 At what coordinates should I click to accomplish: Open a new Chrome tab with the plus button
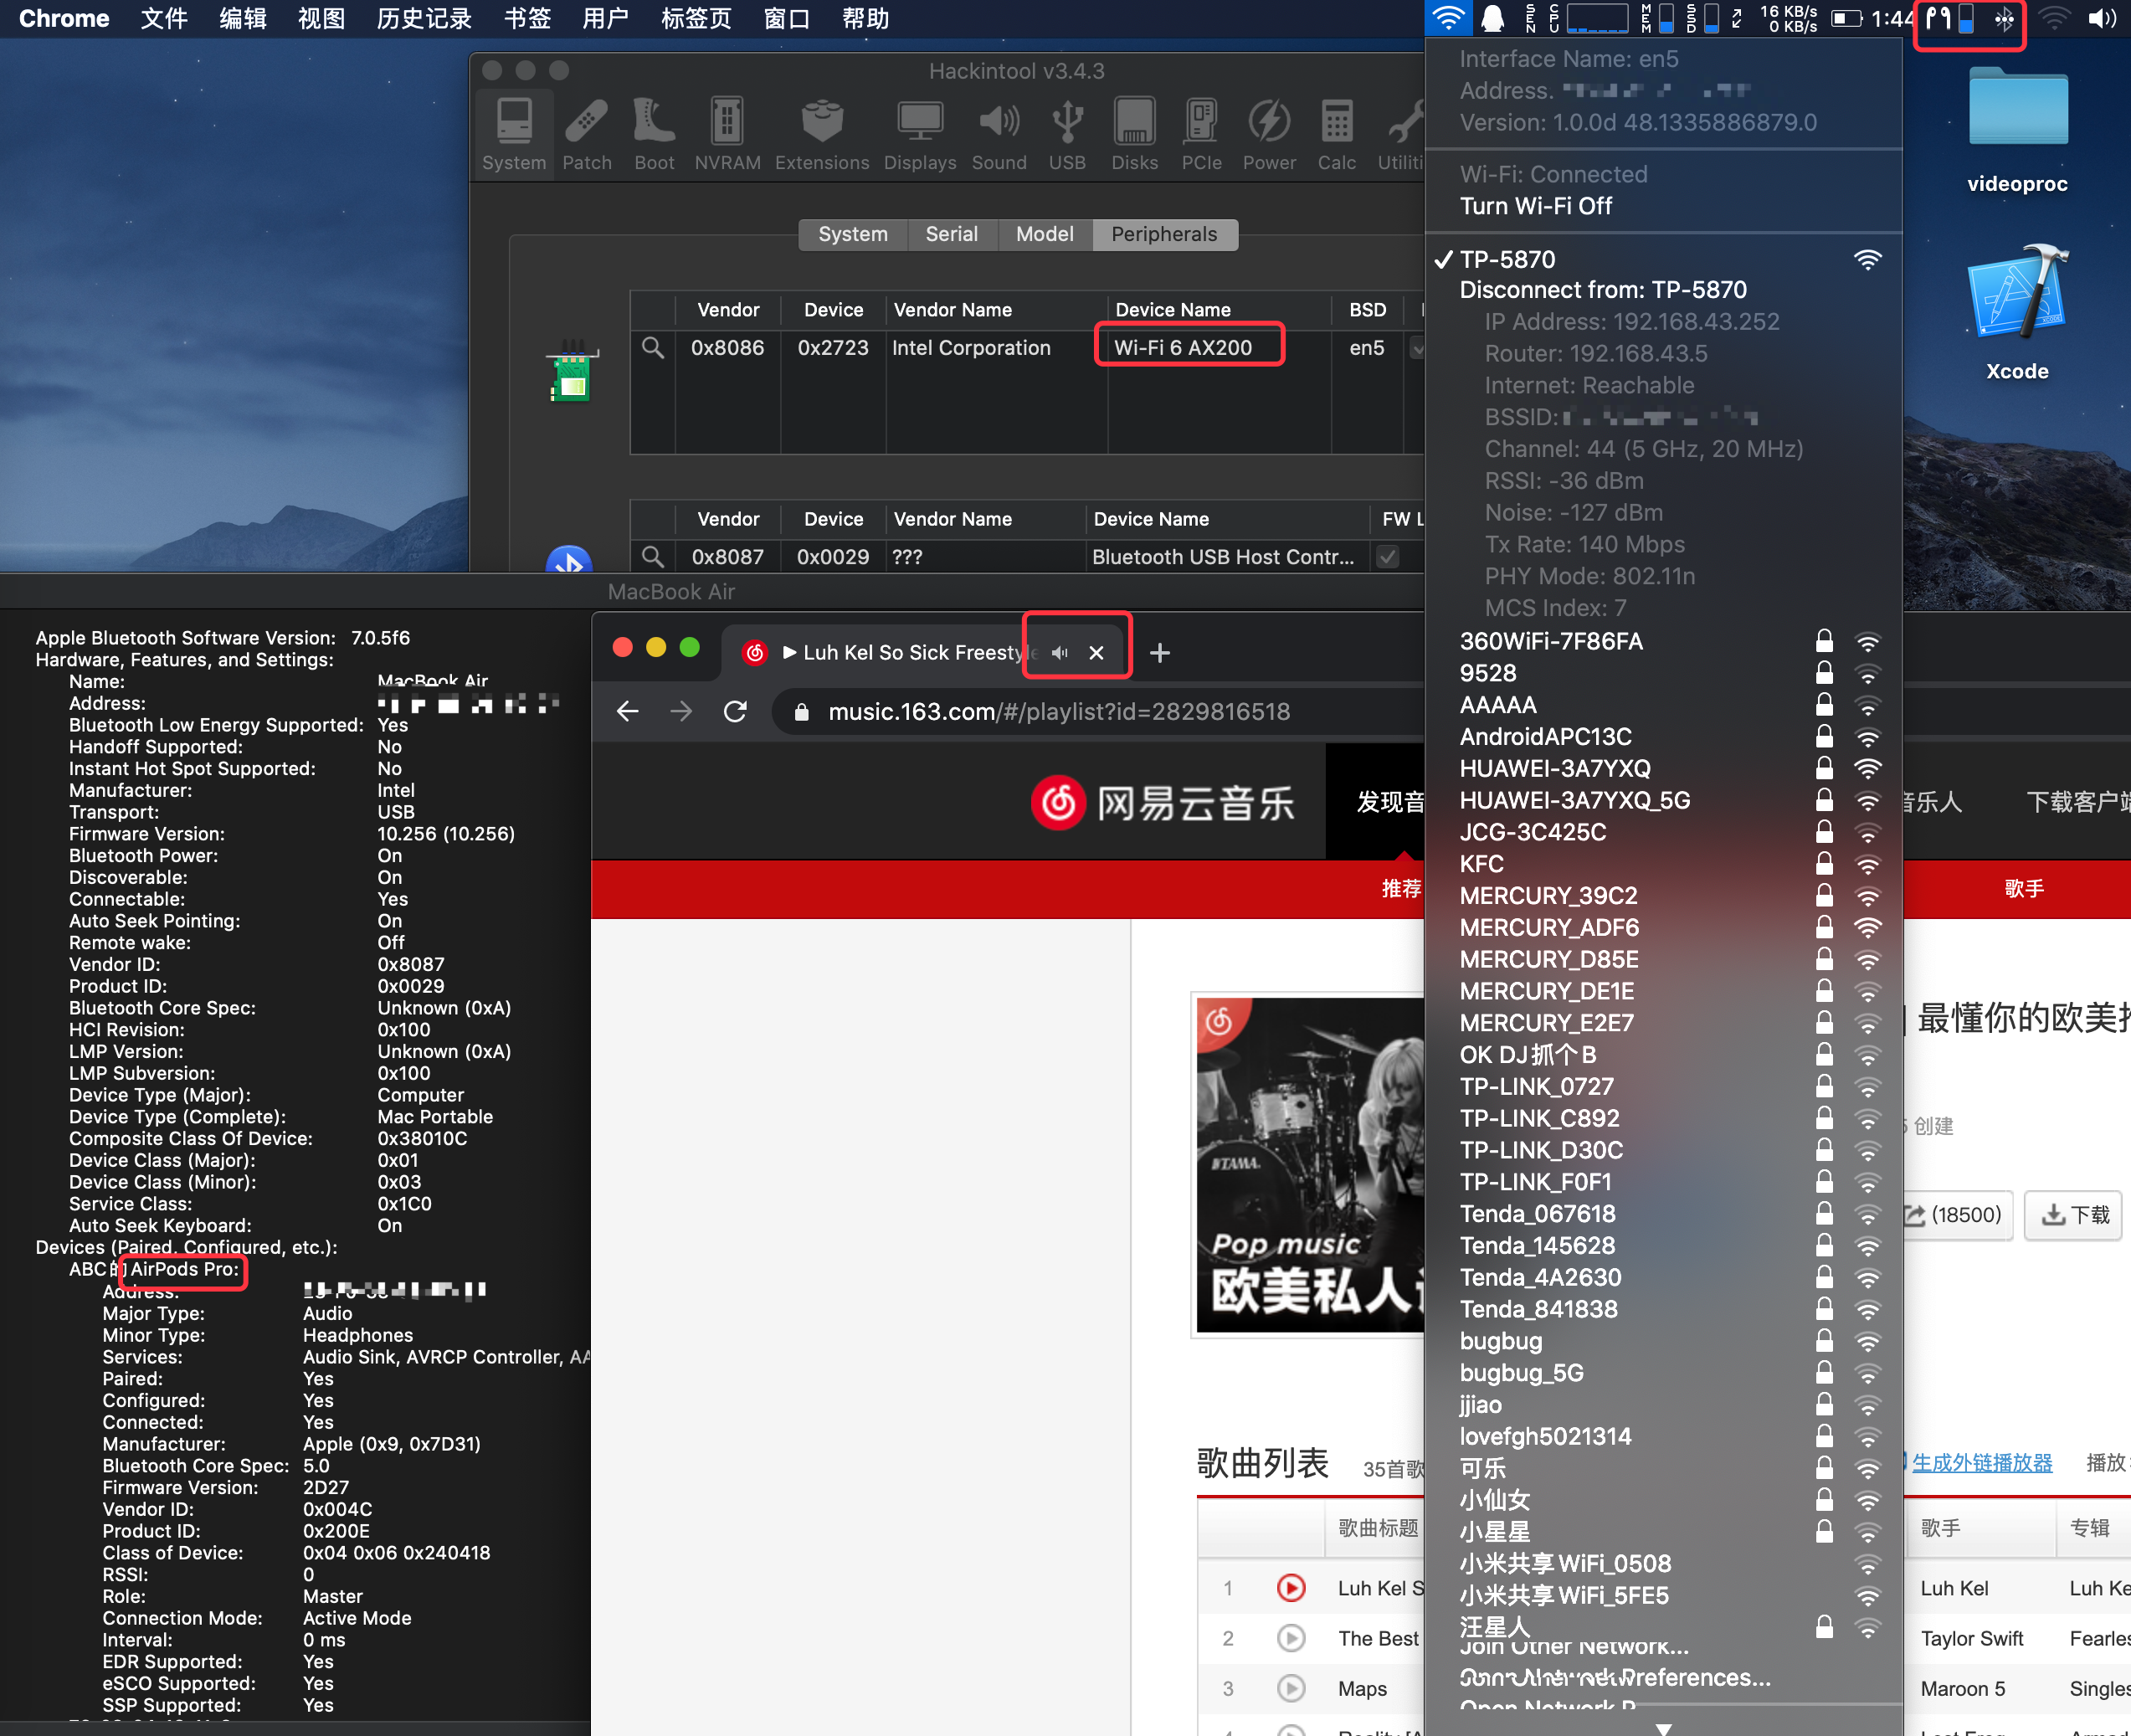[x=1160, y=653]
